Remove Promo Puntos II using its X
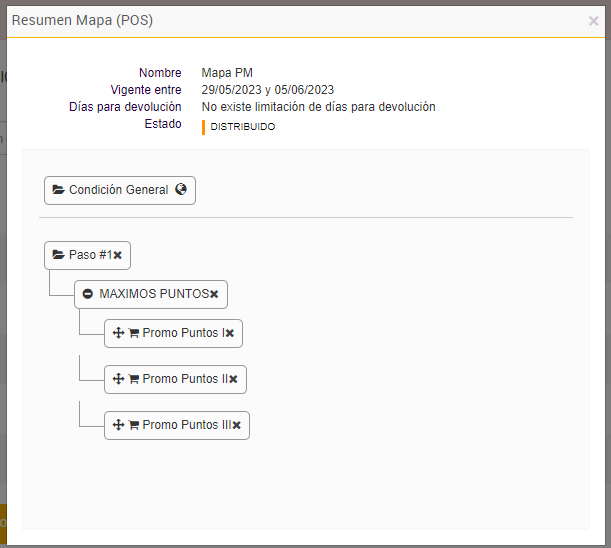The height and width of the screenshot is (548, 611). click(x=233, y=379)
